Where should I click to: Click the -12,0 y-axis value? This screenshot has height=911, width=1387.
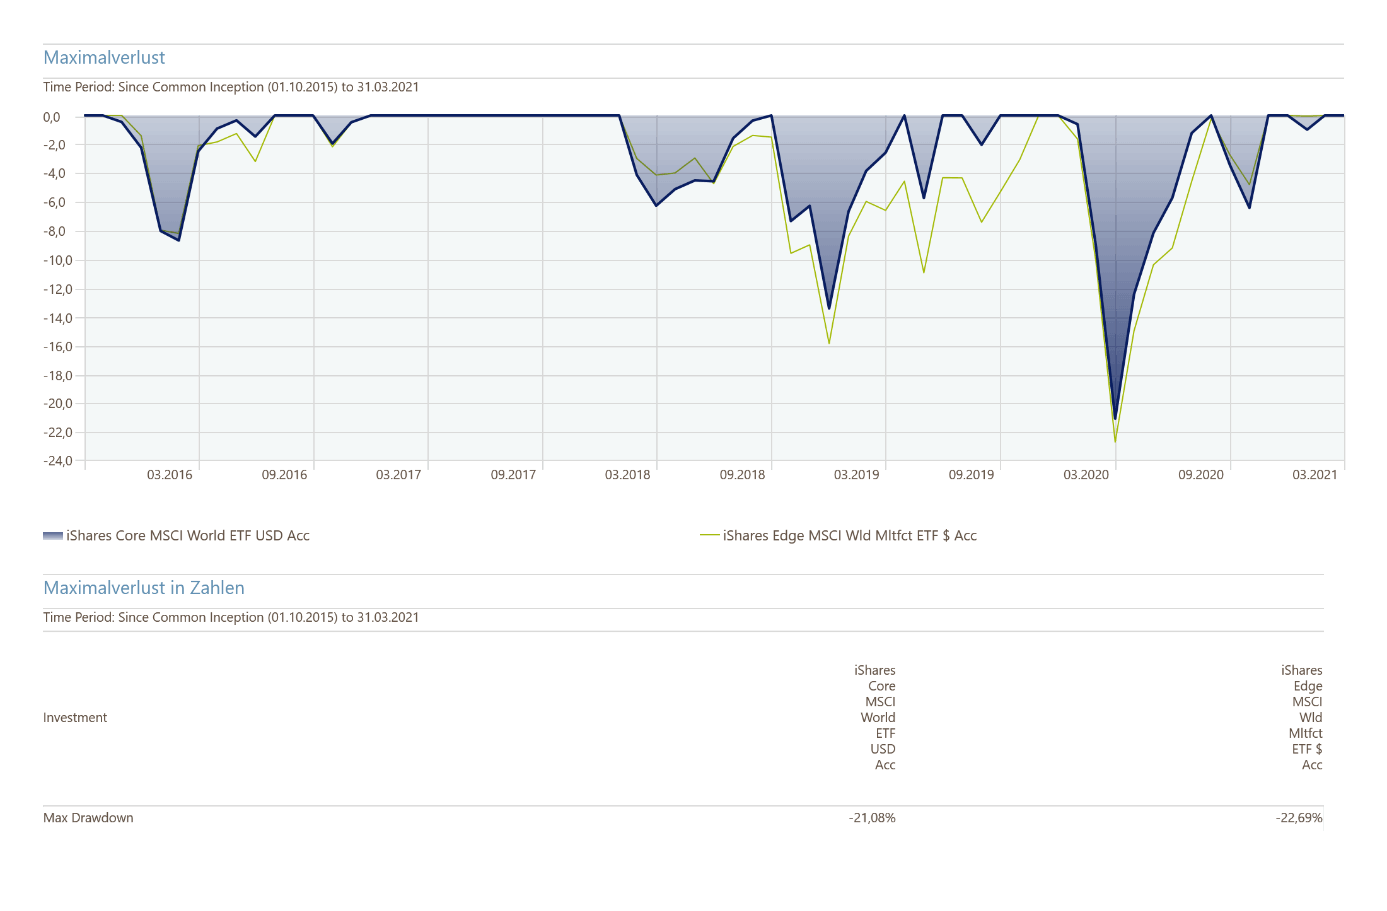(58, 290)
